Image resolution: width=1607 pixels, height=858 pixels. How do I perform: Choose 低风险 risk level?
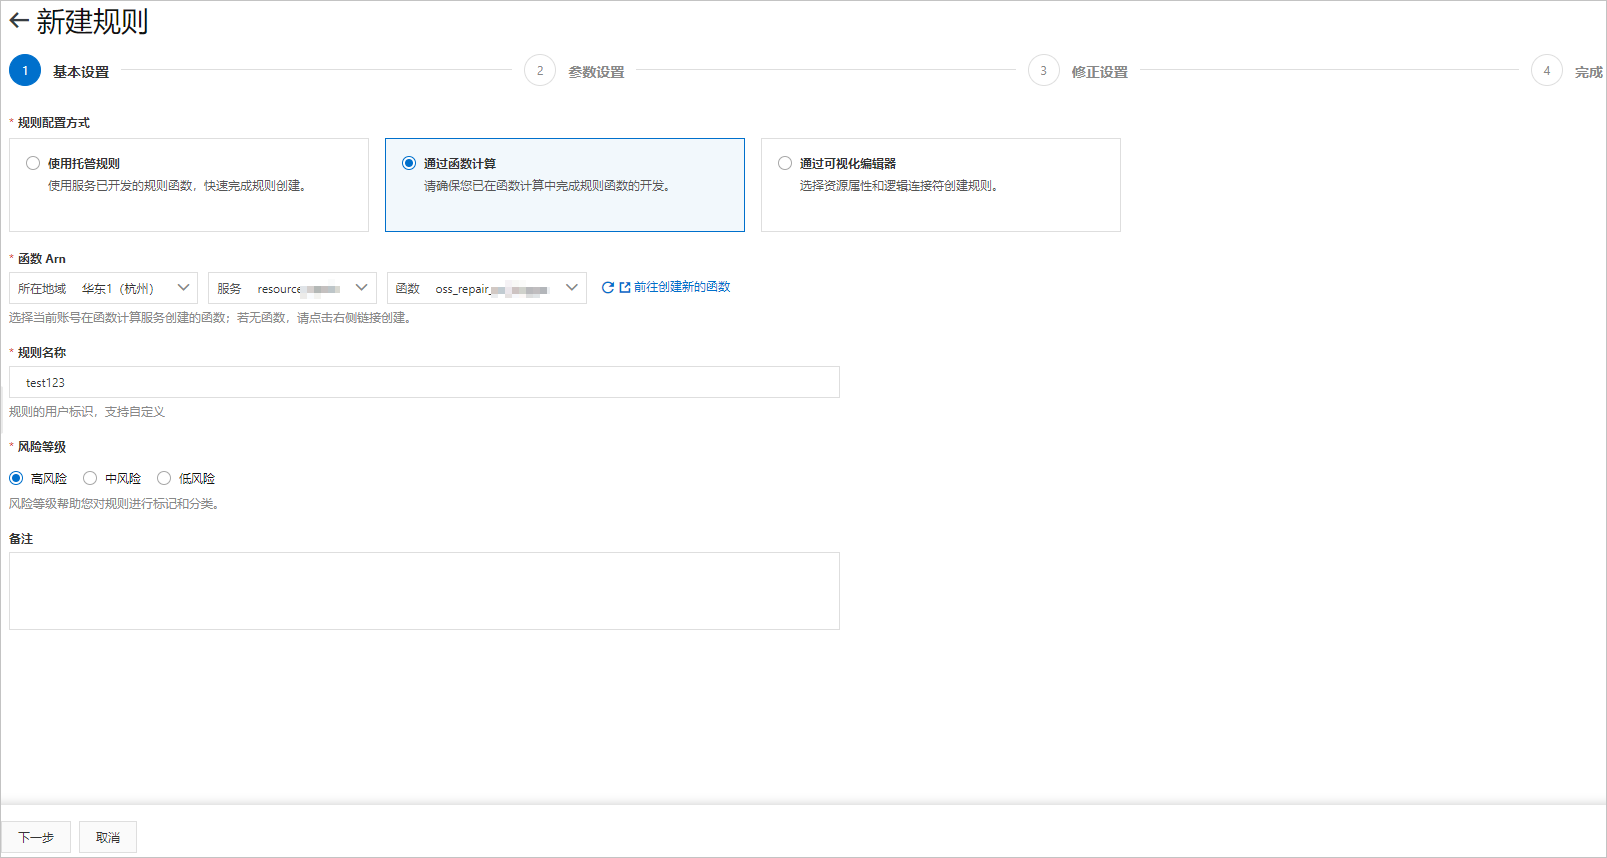tap(164, 478)
